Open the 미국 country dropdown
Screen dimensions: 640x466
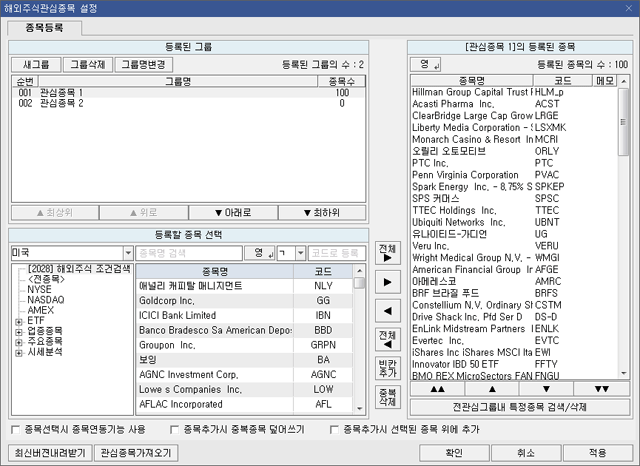pos(128,253)
